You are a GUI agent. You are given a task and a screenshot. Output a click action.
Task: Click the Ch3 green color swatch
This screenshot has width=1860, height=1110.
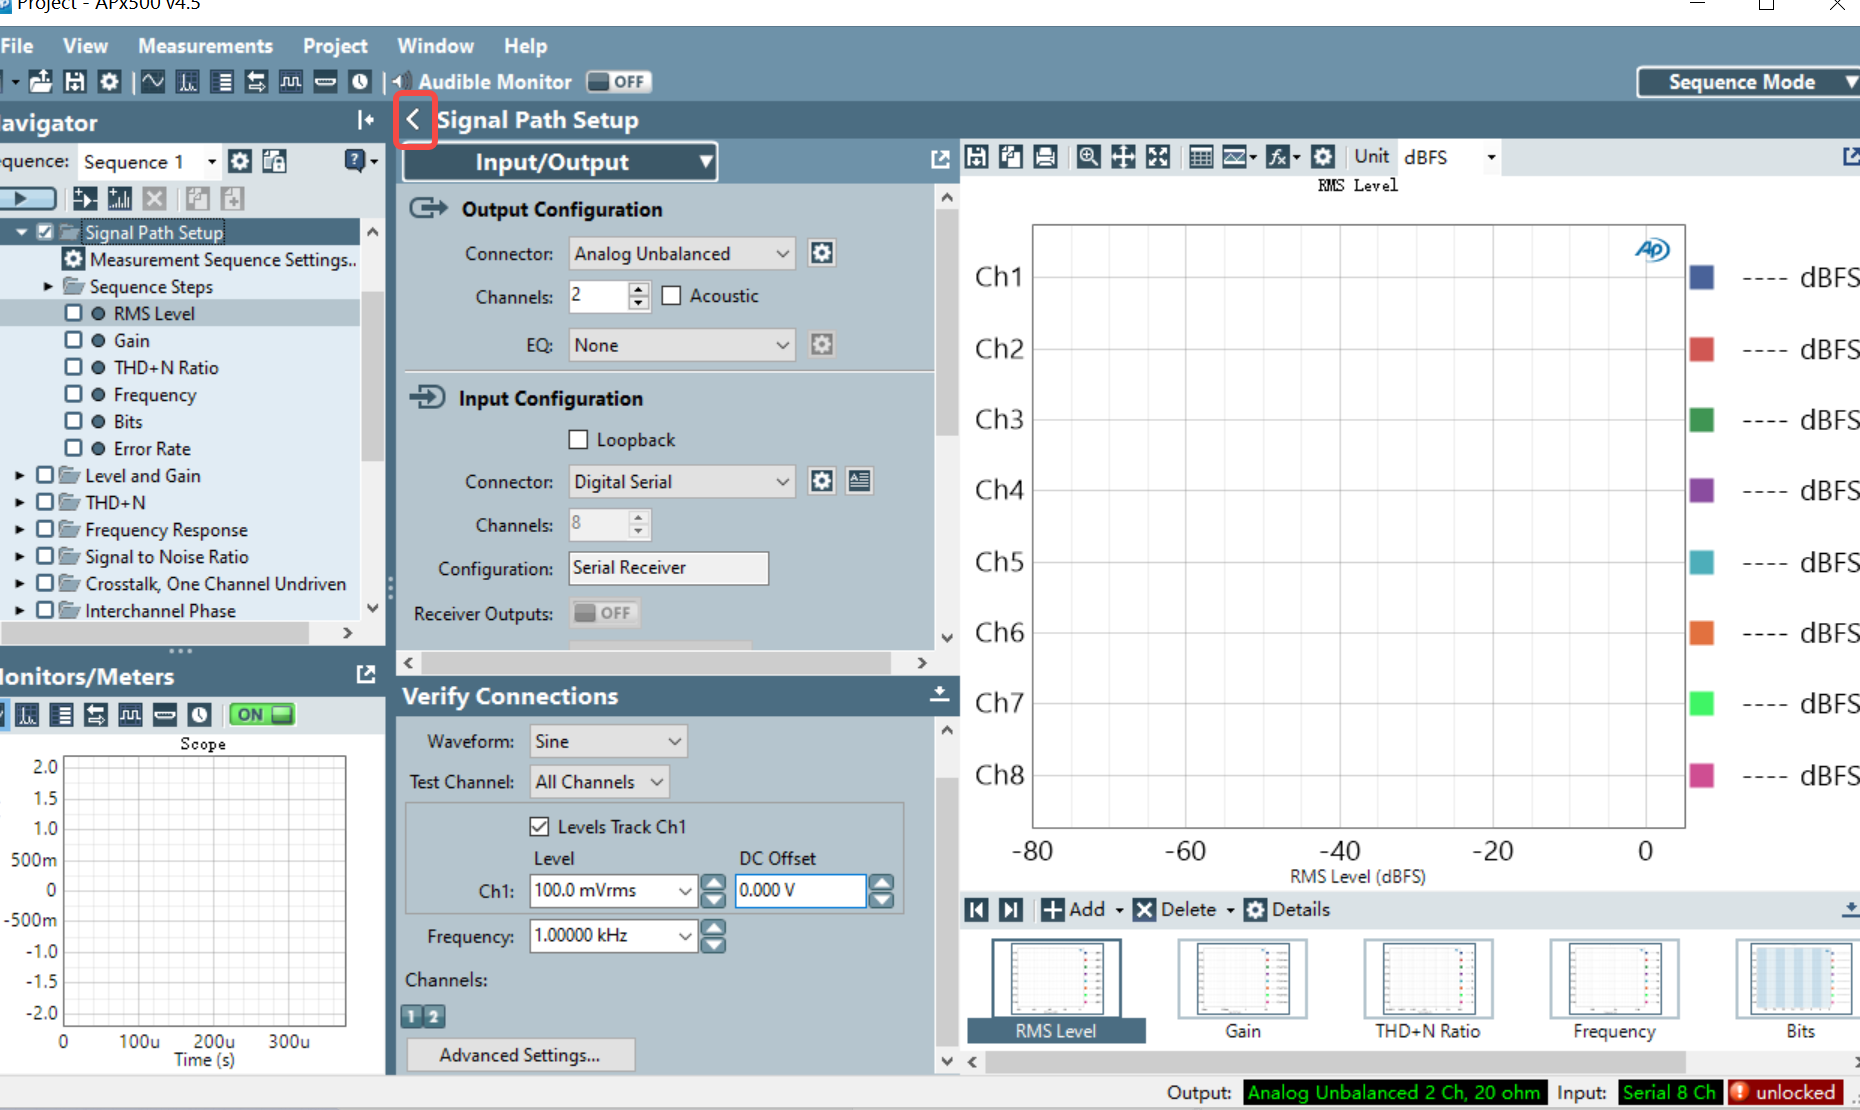(x=1702, y=420)
